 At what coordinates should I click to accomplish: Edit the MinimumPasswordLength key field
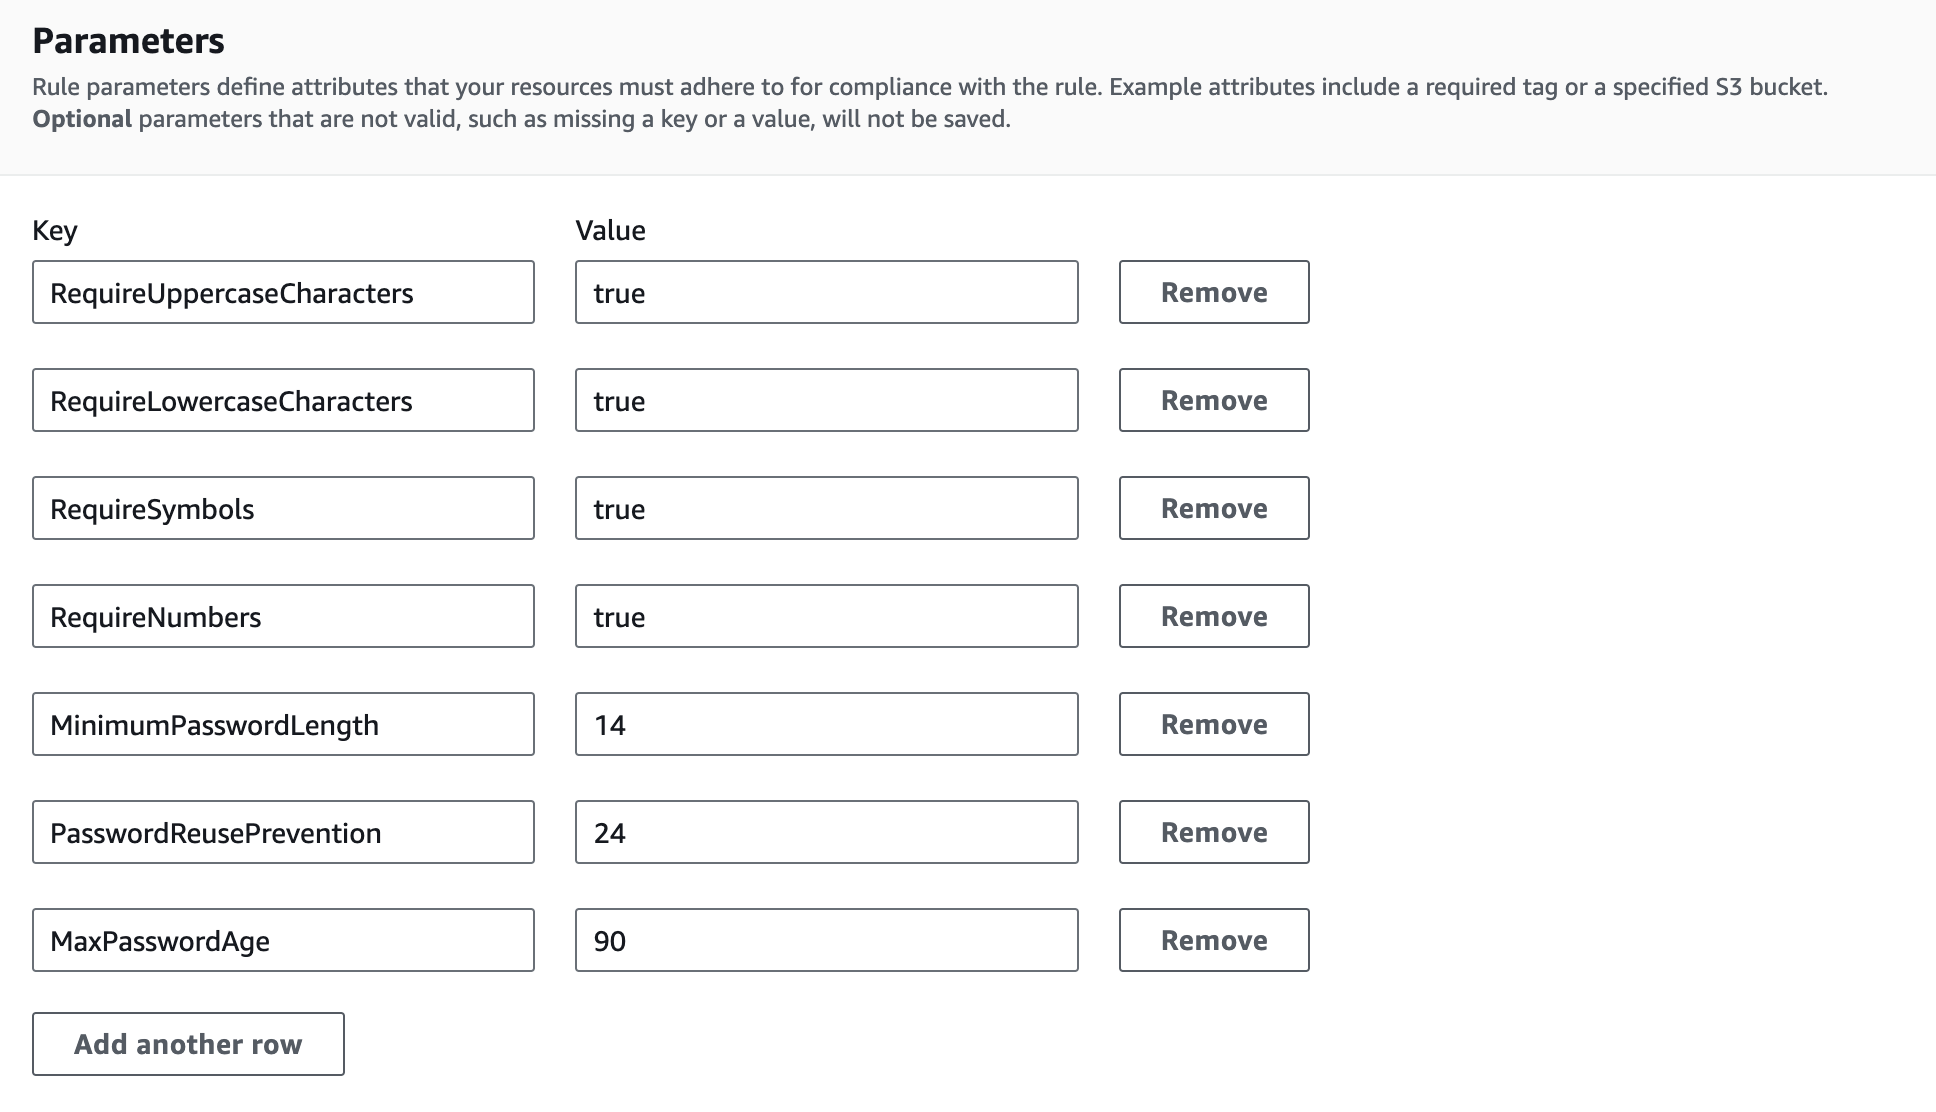[x=283, y=724]
